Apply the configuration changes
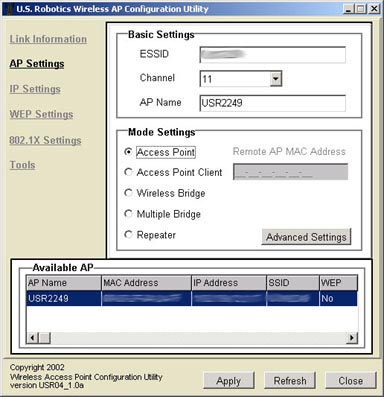 (229, 381)
